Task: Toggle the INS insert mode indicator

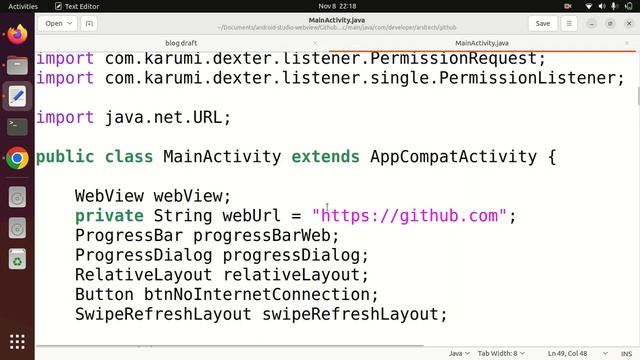Action: pos(626,354)
